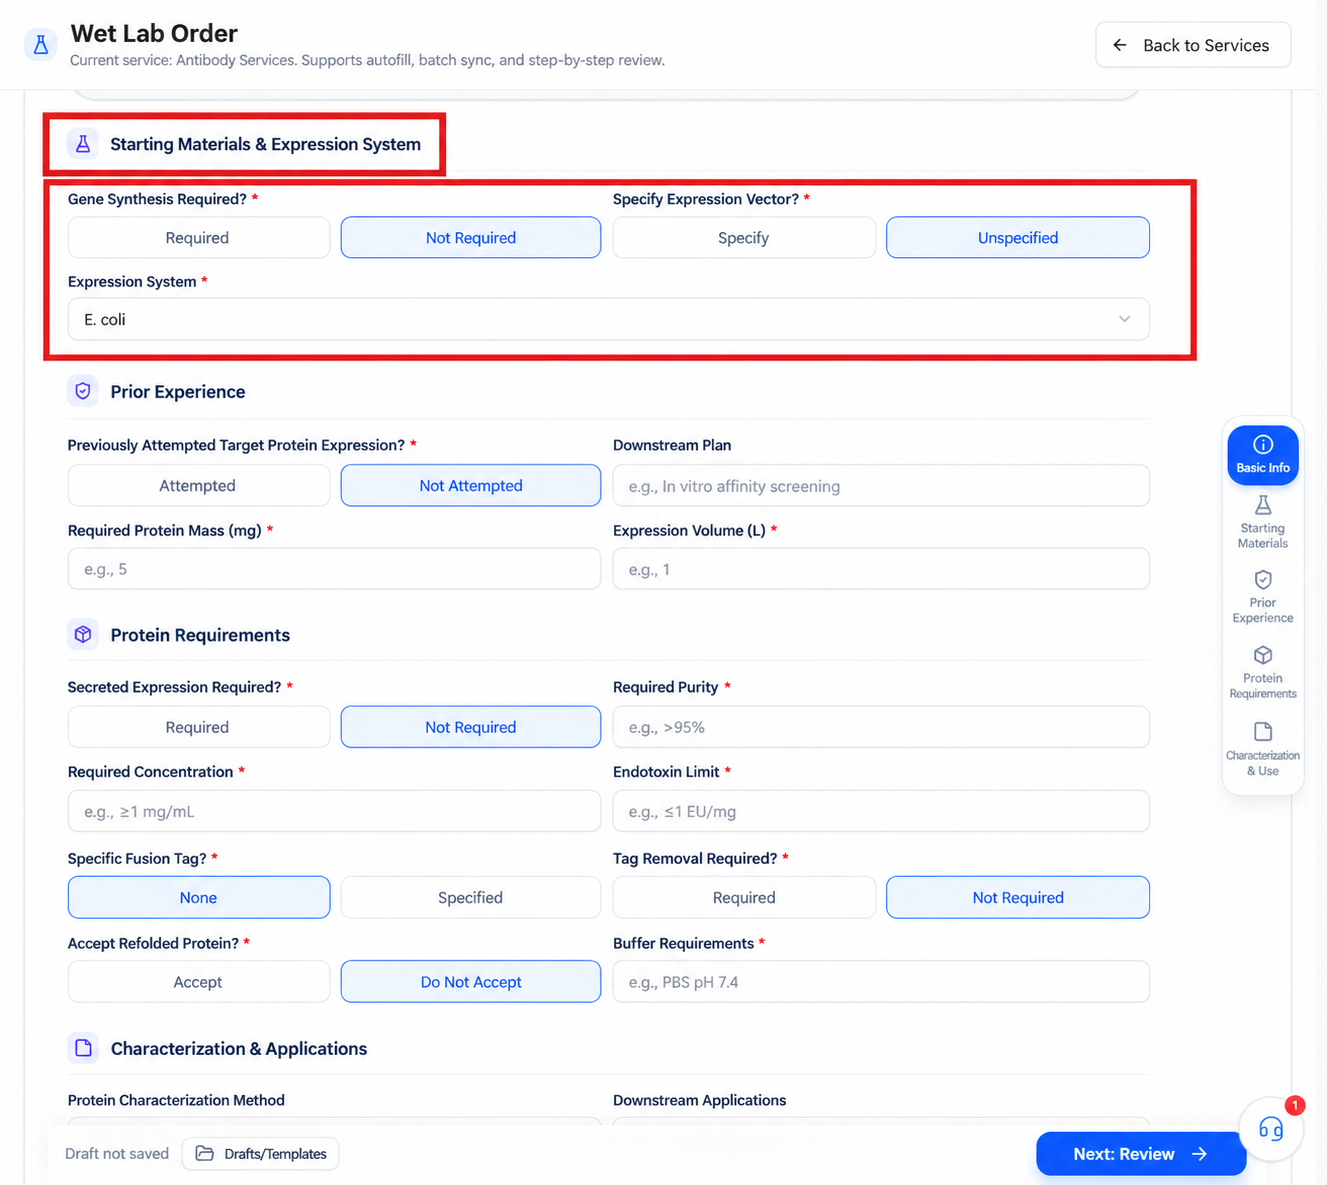
Task: Expand the Expression System dropdown
Action: click(x=609, y=319)
